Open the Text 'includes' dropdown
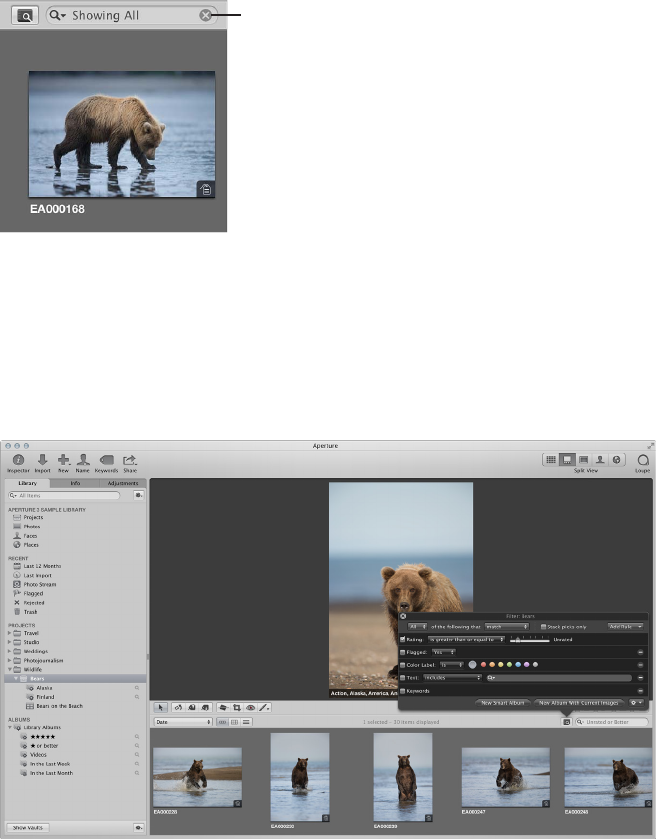The width and height of the screenshot is (656, 839). (453, 678)
